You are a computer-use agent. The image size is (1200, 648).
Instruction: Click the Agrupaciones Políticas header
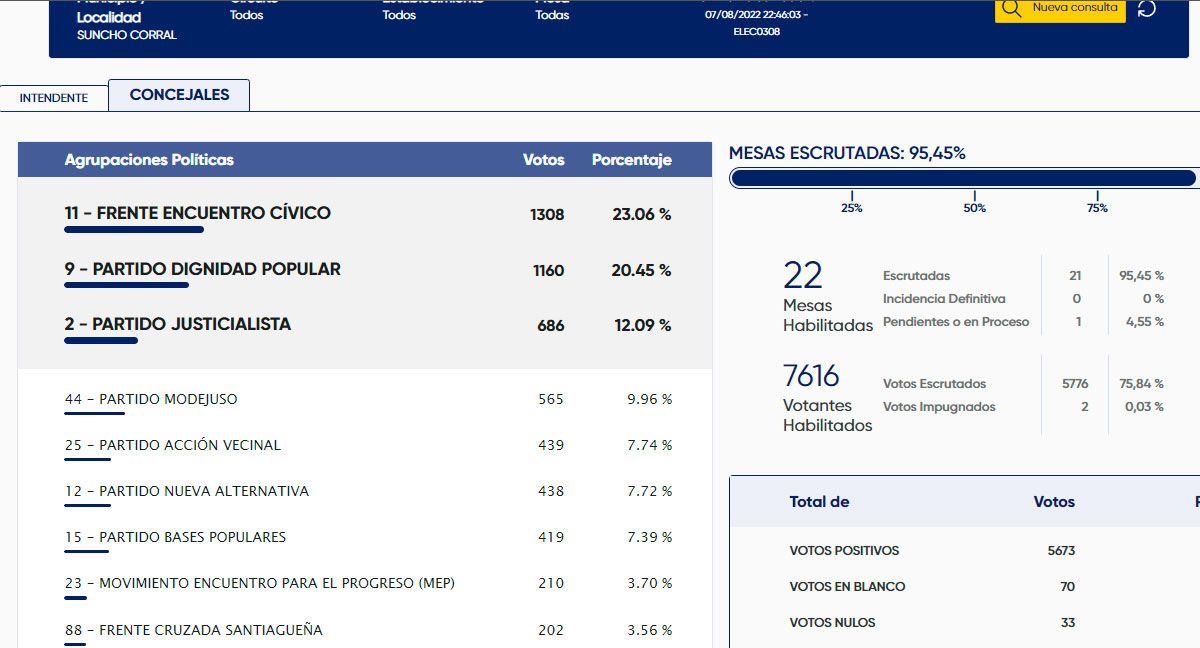(x=149, y=160)
